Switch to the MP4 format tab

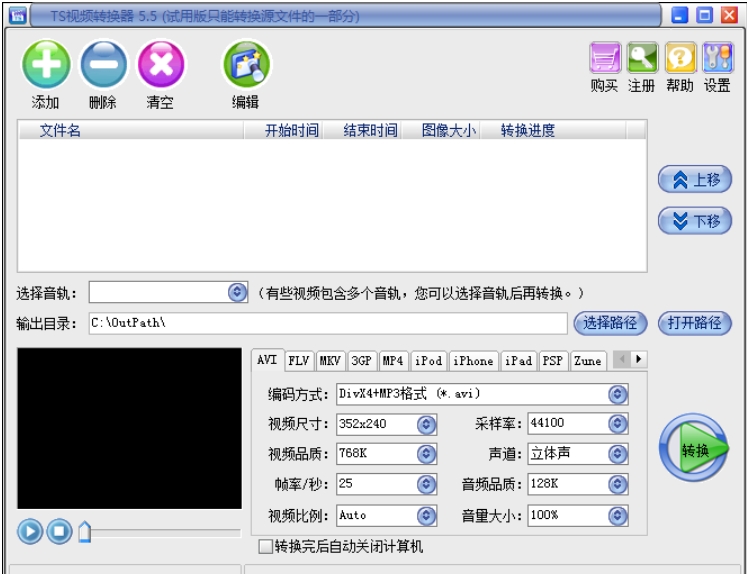(x=393, y=361)
